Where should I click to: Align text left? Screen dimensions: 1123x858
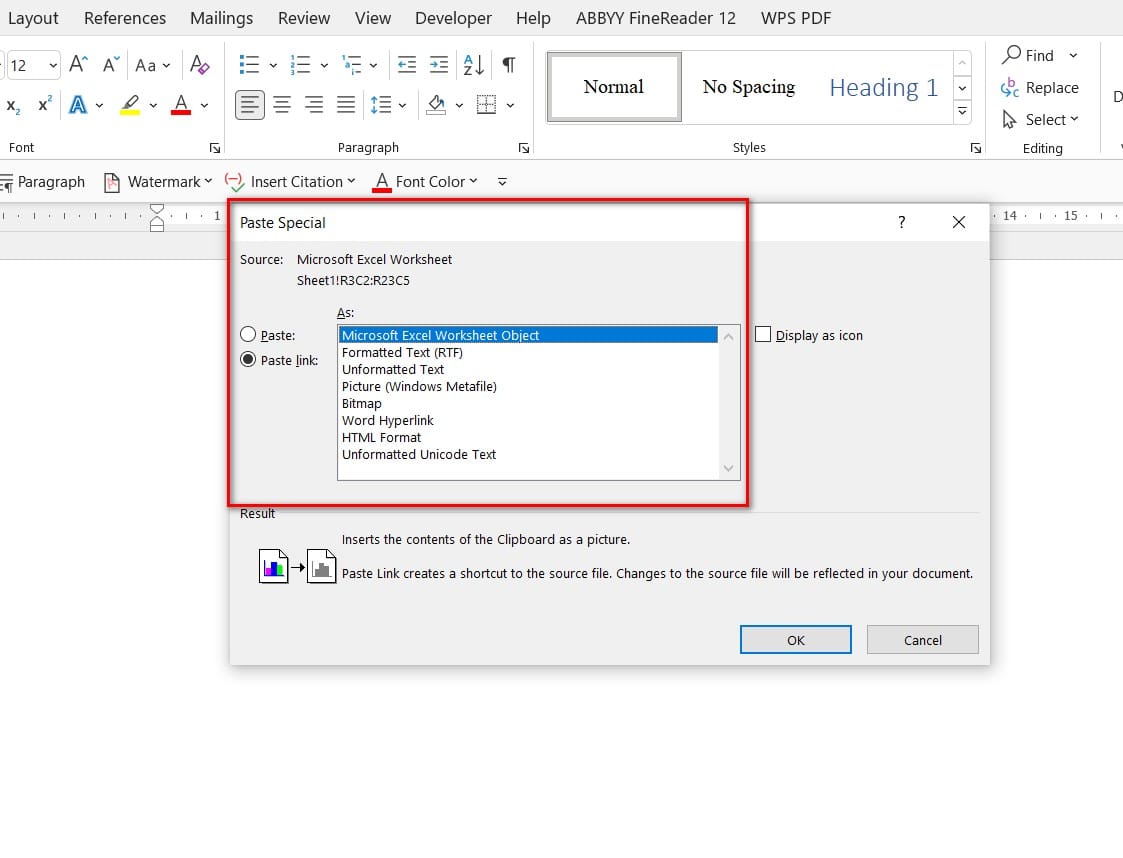(x=250, y=105)
